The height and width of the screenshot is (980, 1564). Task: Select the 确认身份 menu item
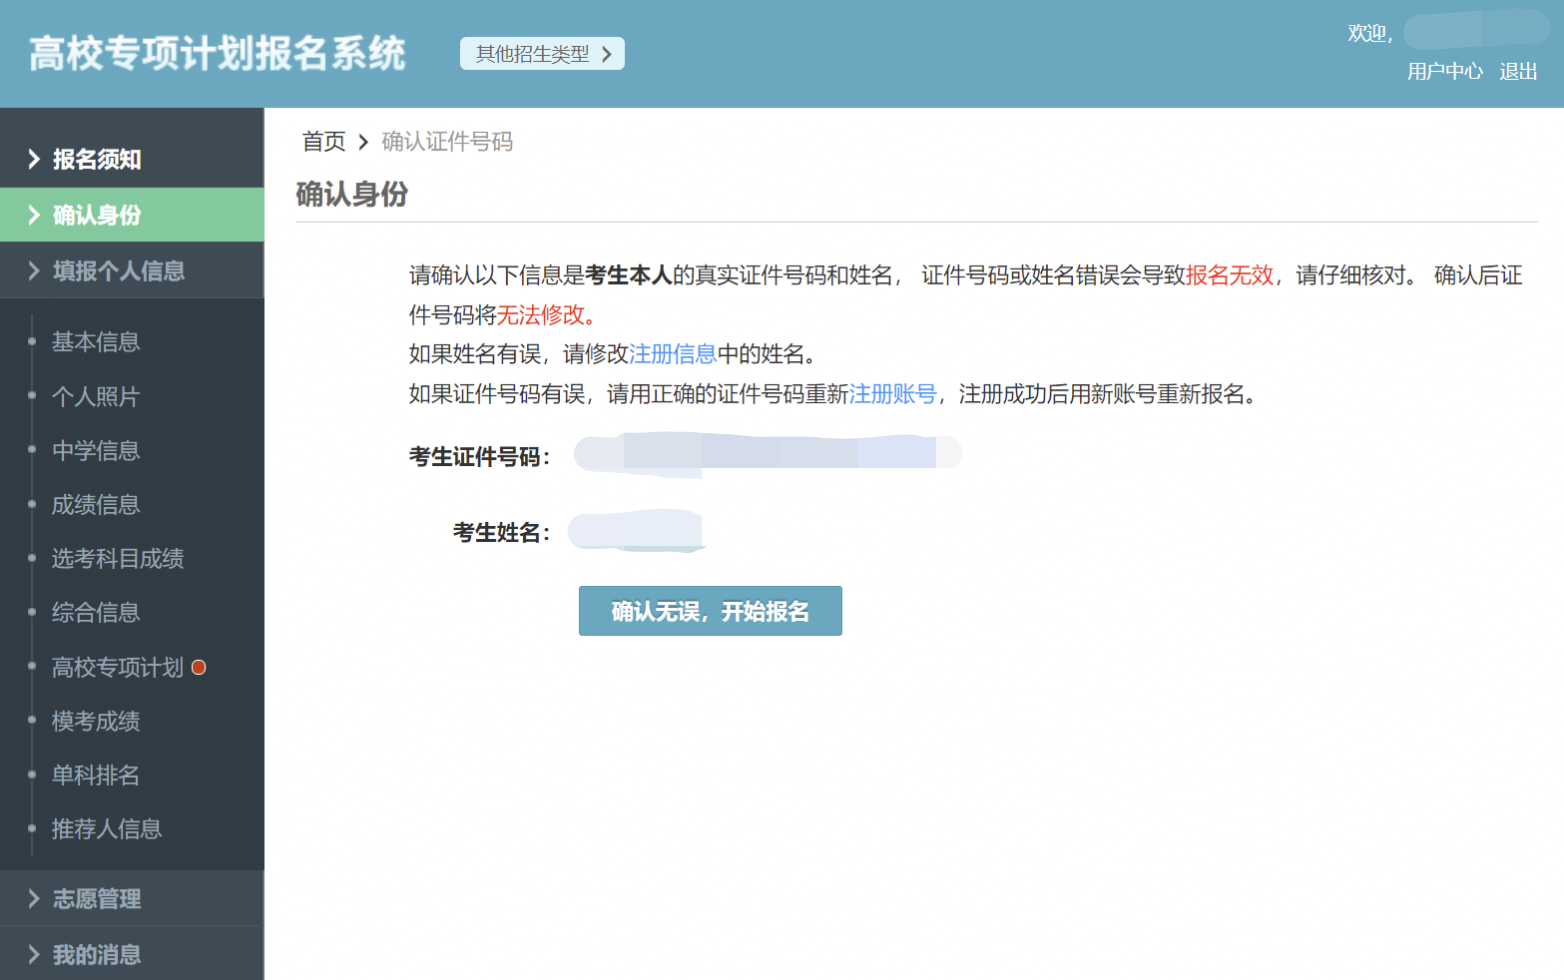tap(96, 215)
